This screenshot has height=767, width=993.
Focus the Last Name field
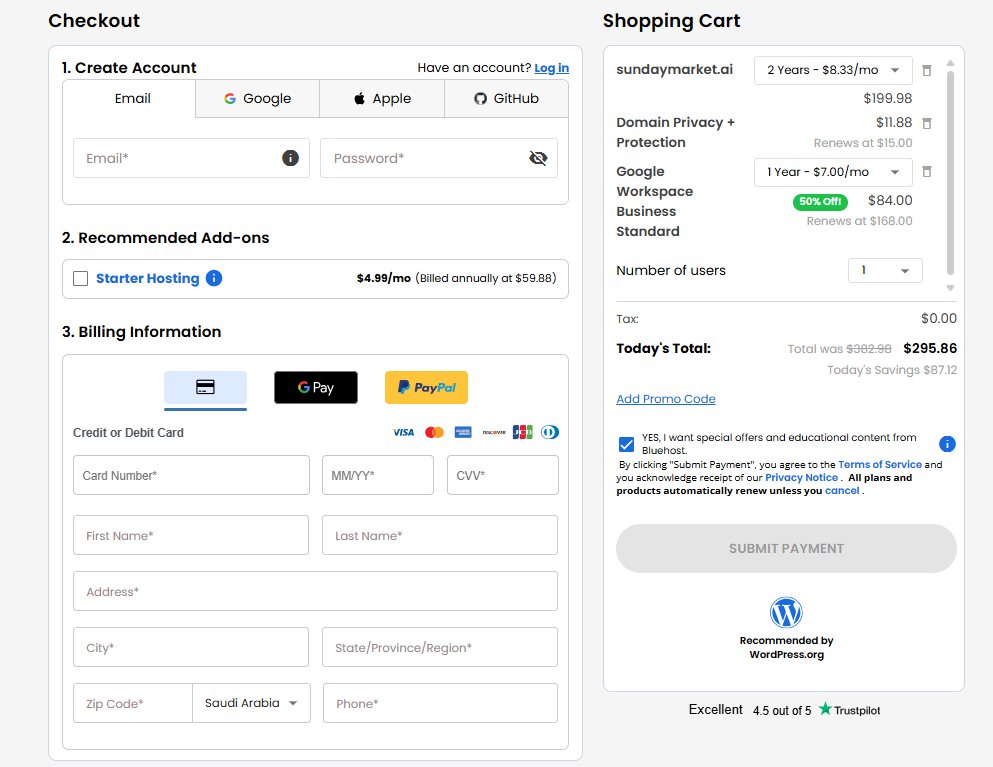[440, 535]
